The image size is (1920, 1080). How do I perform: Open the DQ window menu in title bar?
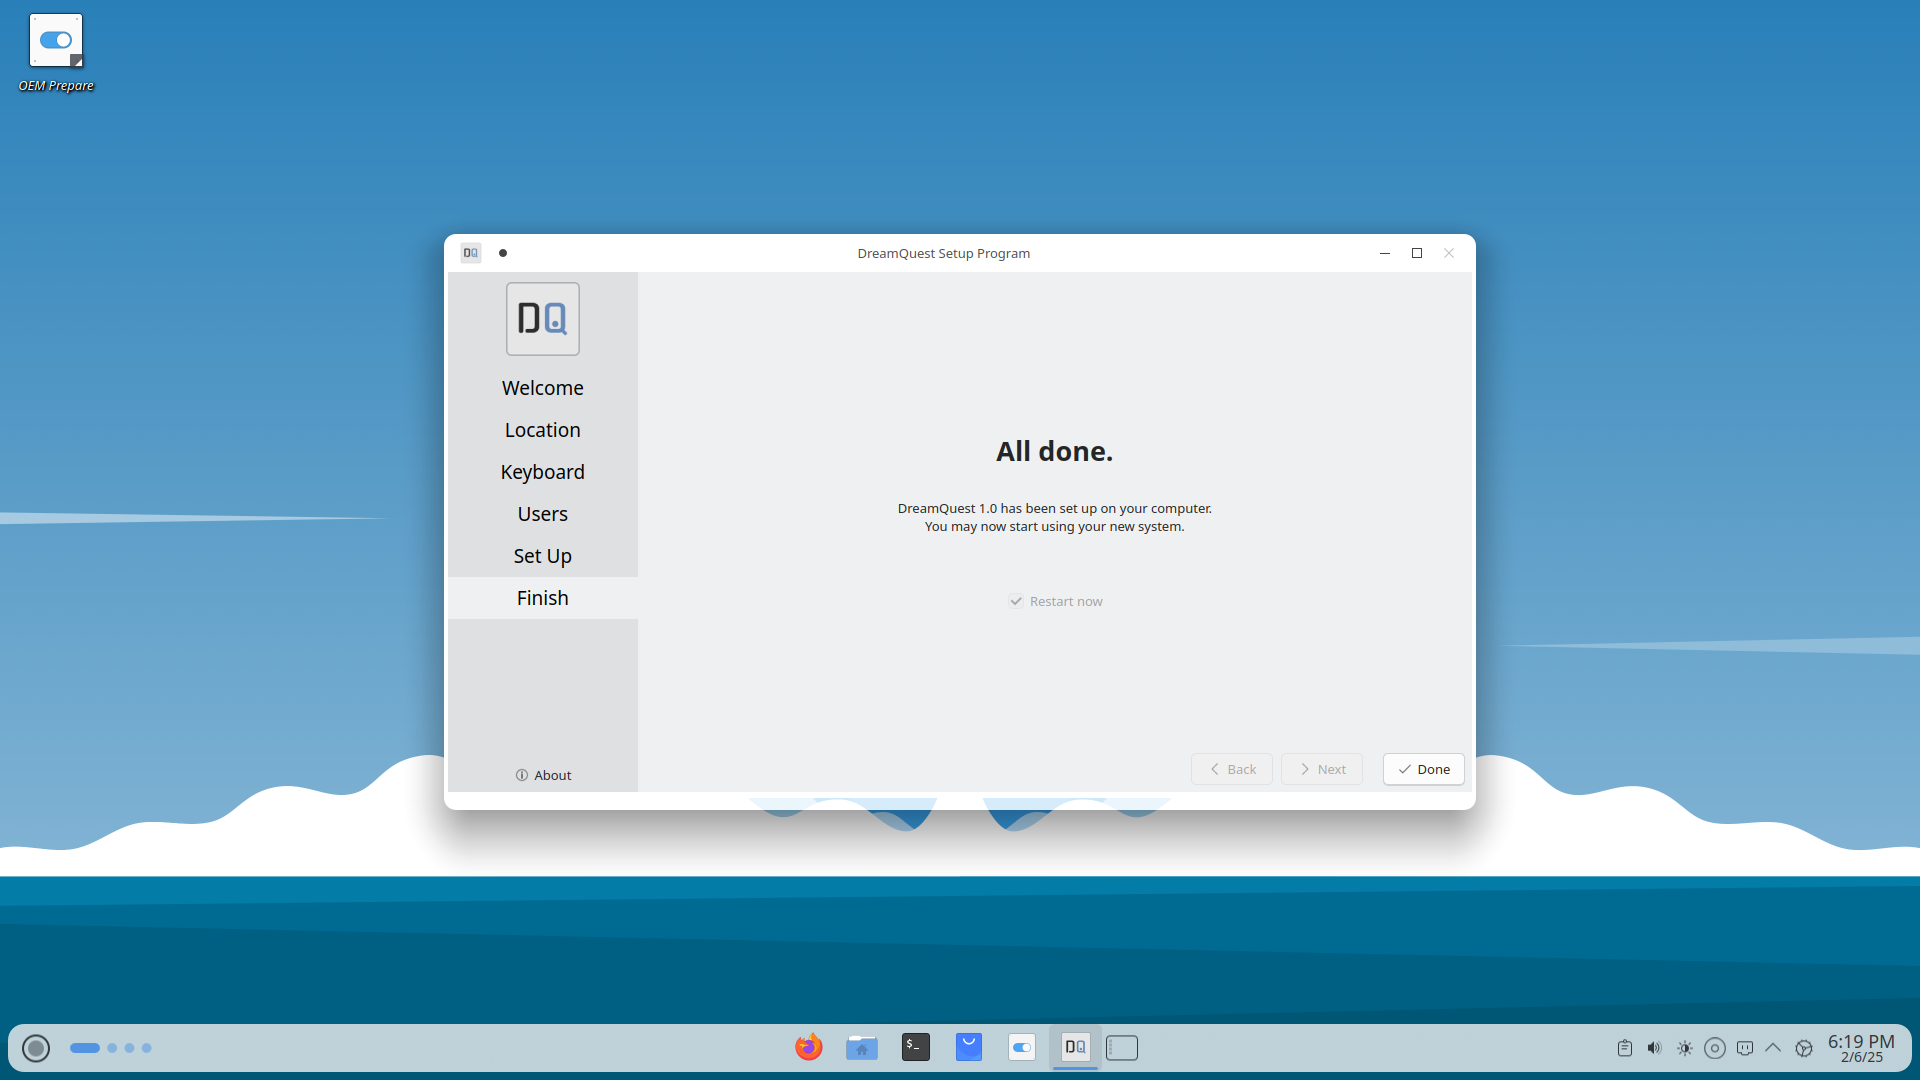click(471, 253)
